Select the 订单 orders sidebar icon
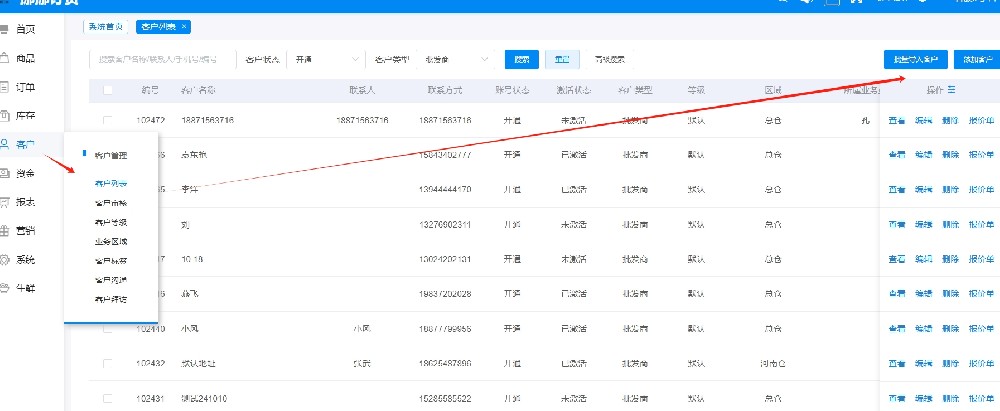 (x=6, y=87)
